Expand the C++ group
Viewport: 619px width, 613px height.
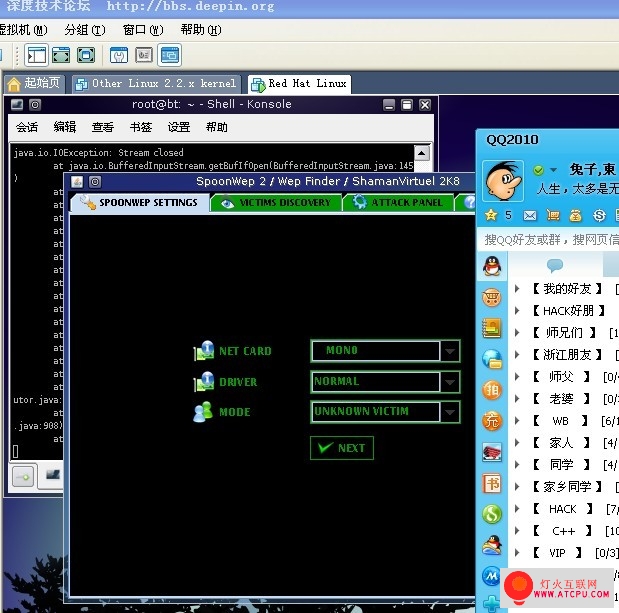(x=517, y=531)
